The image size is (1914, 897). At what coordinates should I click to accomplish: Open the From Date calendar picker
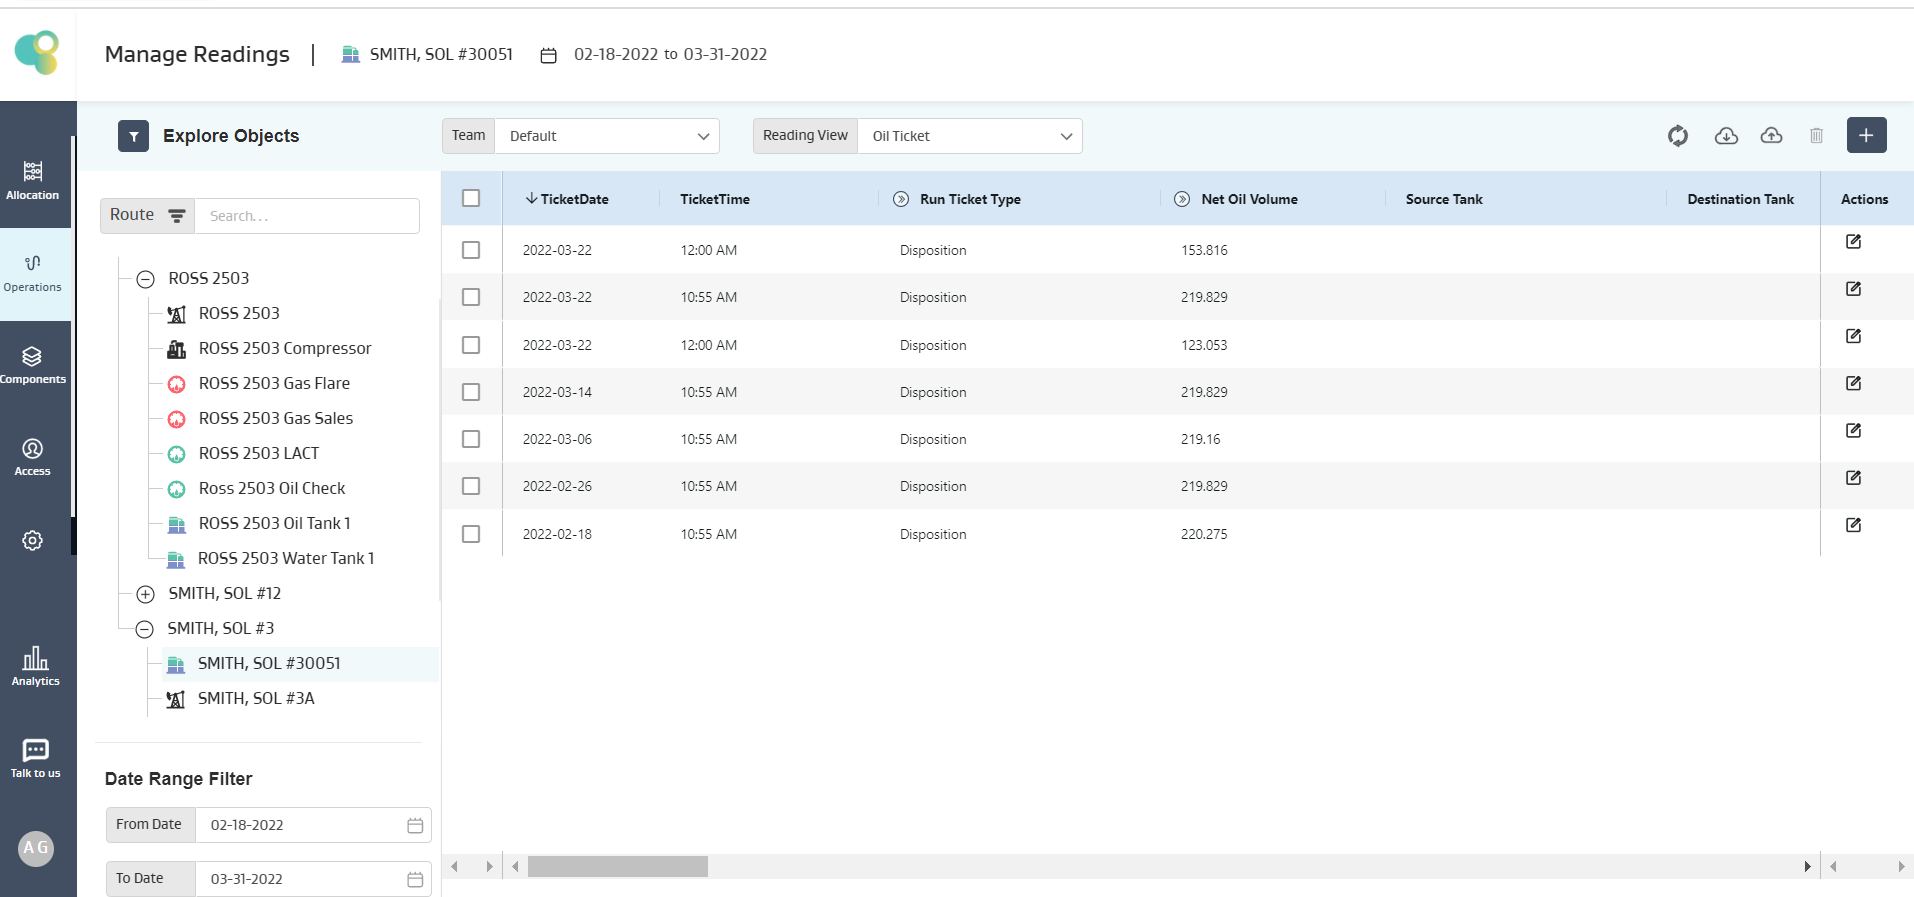415,825
